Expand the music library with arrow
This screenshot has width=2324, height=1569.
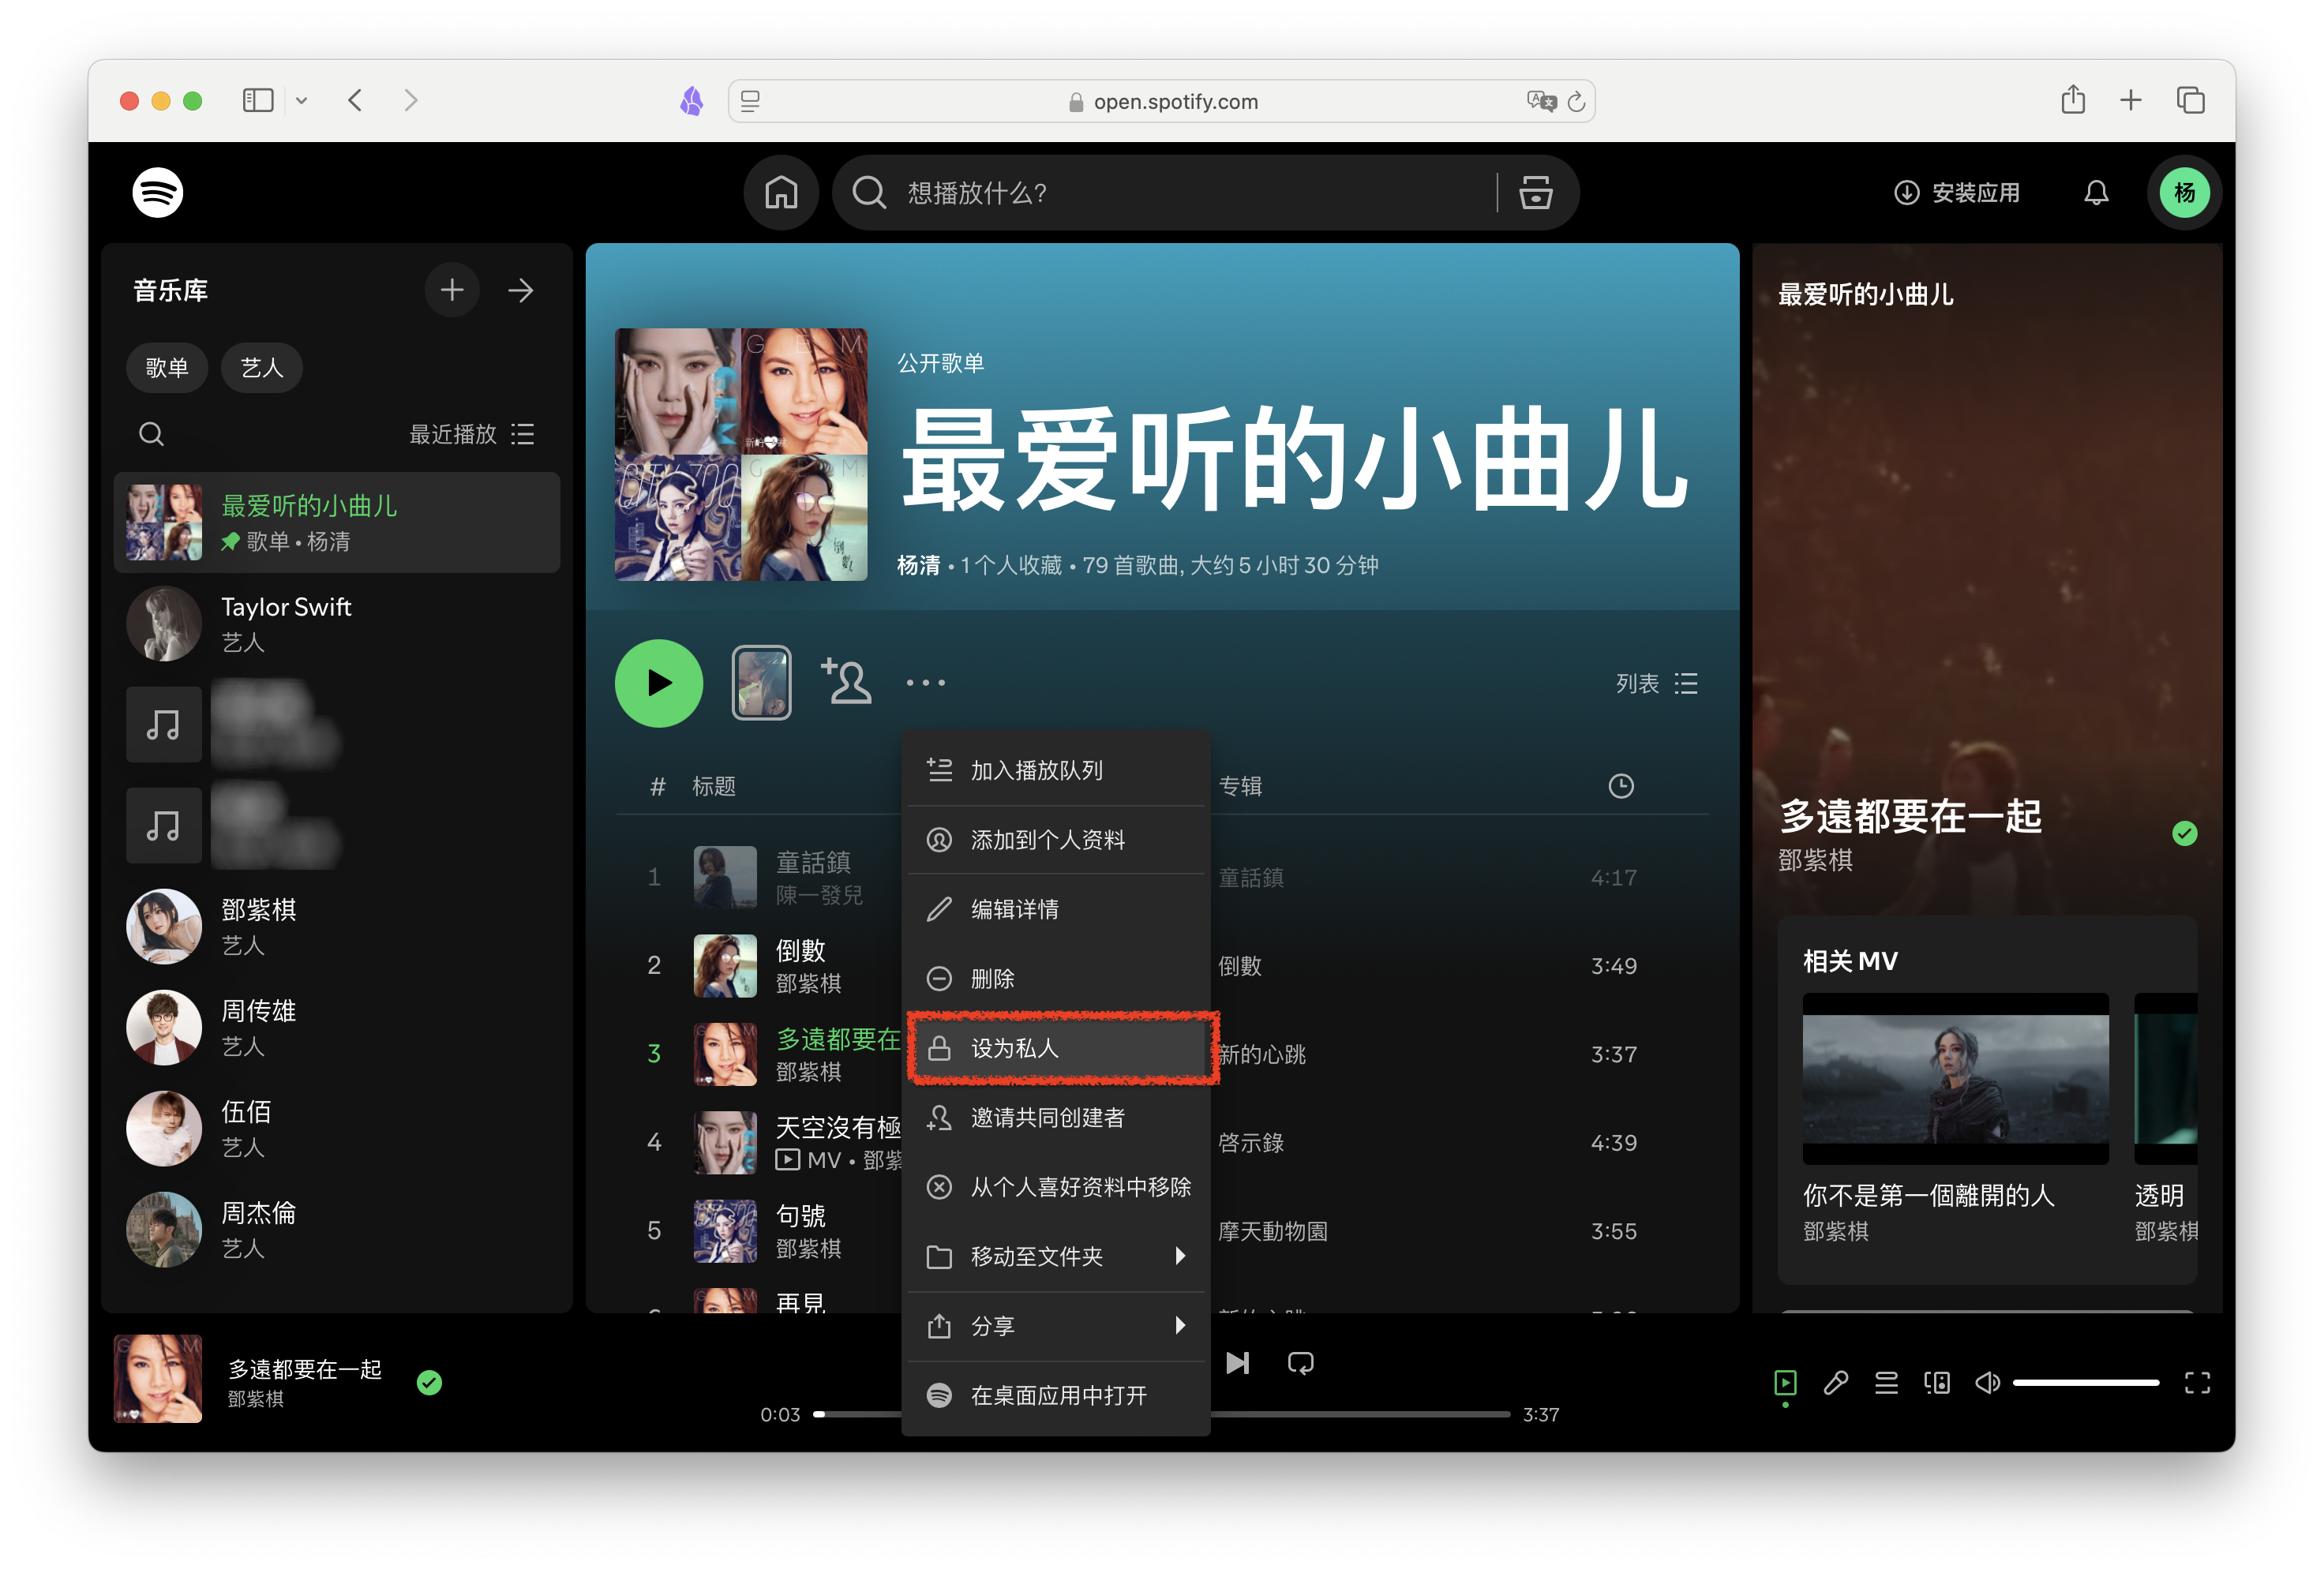click(x=520, y=291)
